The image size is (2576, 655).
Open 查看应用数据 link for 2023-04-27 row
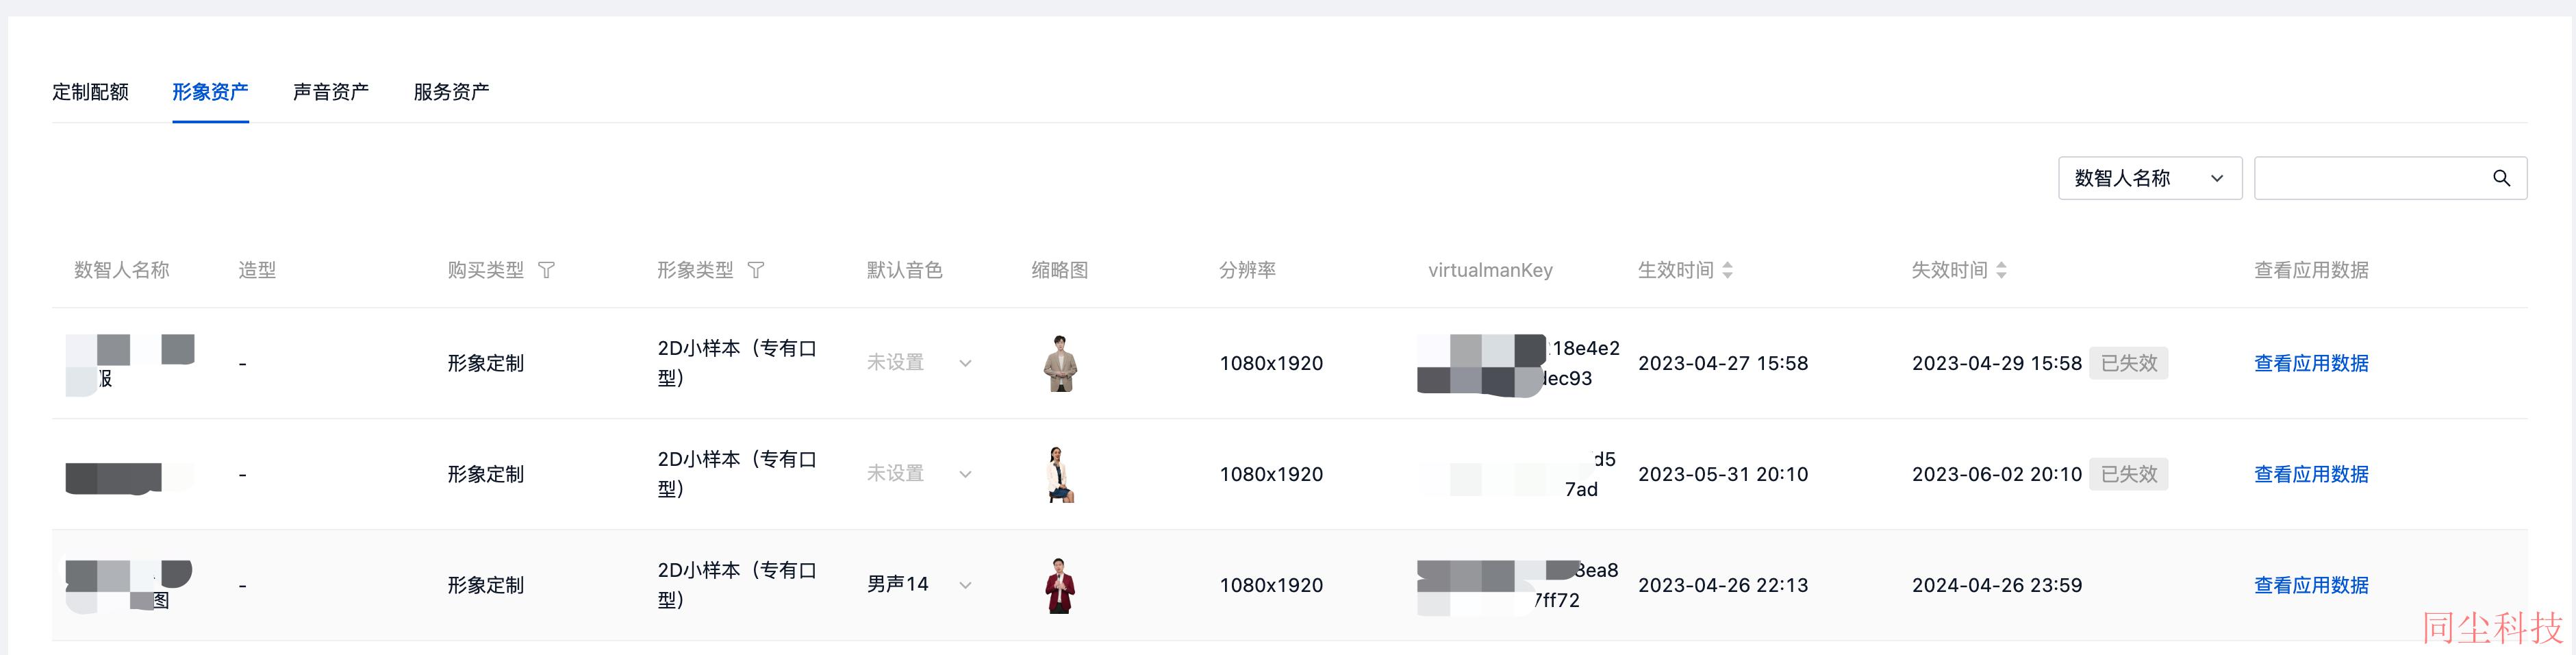(2311, 363)
